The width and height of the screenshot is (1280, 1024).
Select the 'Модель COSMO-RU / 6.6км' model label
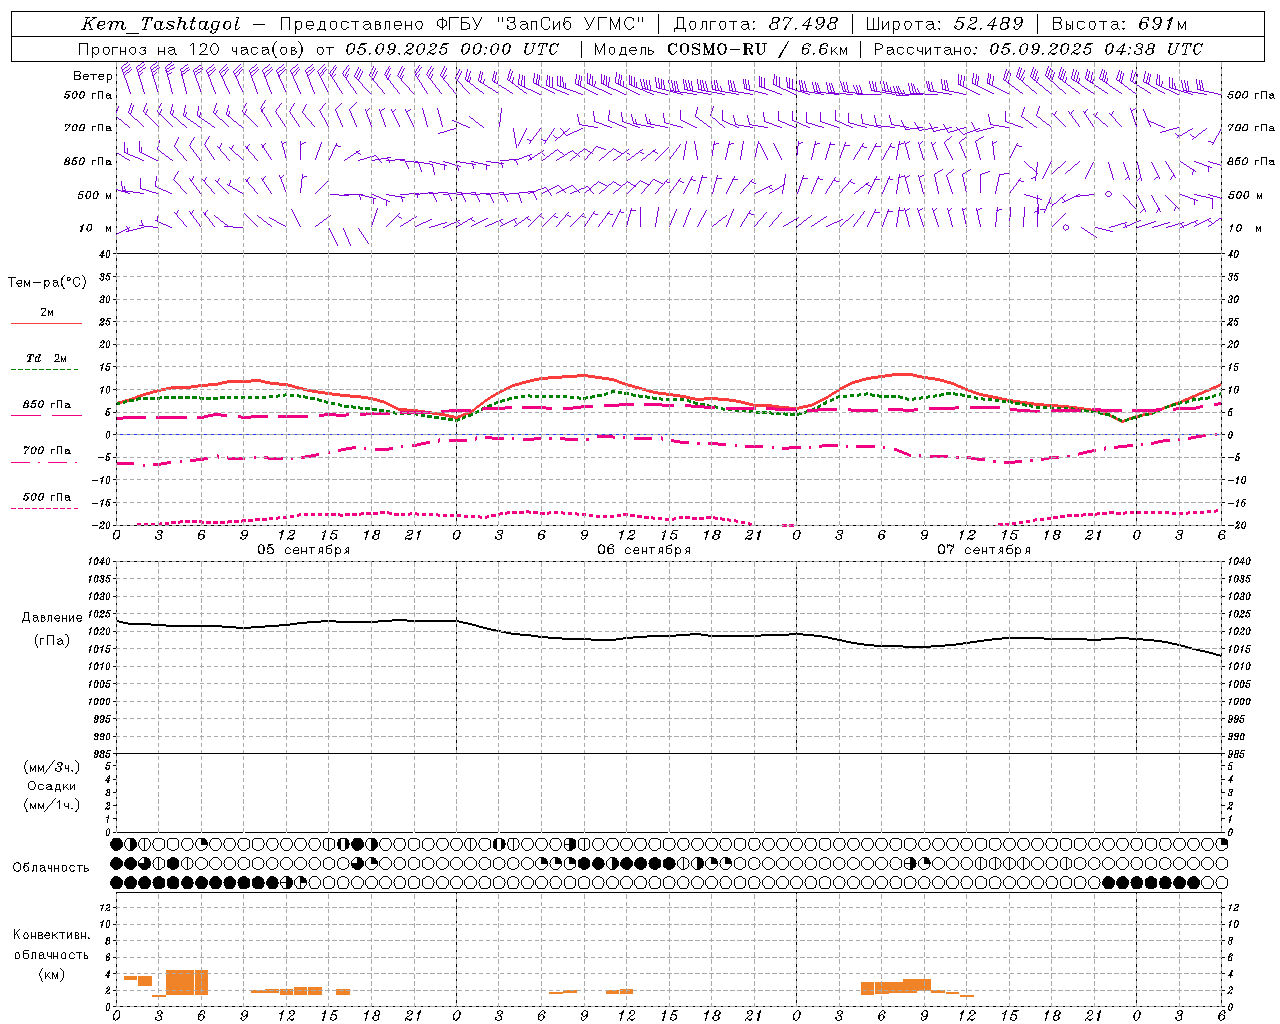pyautogui.click(x=721, y=49)
